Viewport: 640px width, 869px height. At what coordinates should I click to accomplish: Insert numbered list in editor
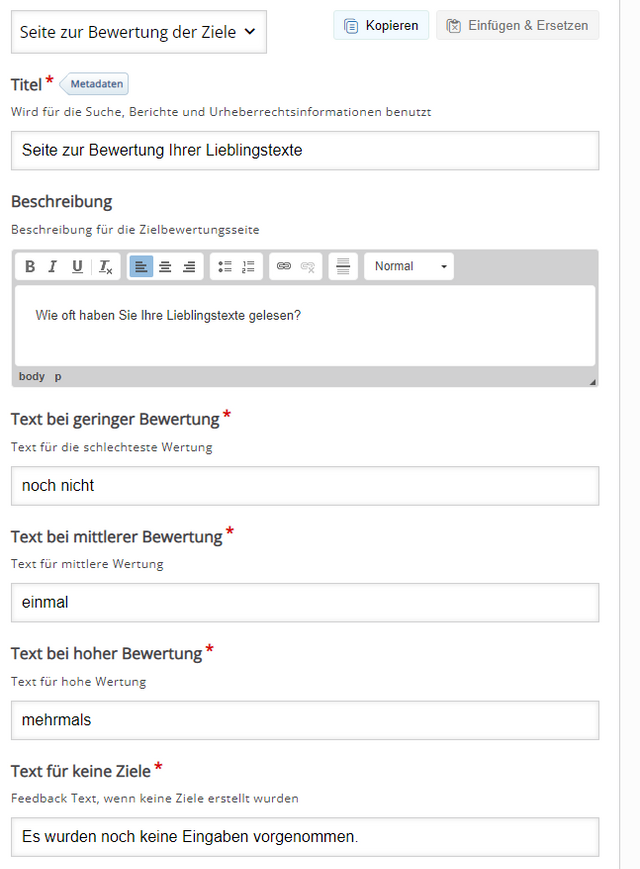coord(248,267)
